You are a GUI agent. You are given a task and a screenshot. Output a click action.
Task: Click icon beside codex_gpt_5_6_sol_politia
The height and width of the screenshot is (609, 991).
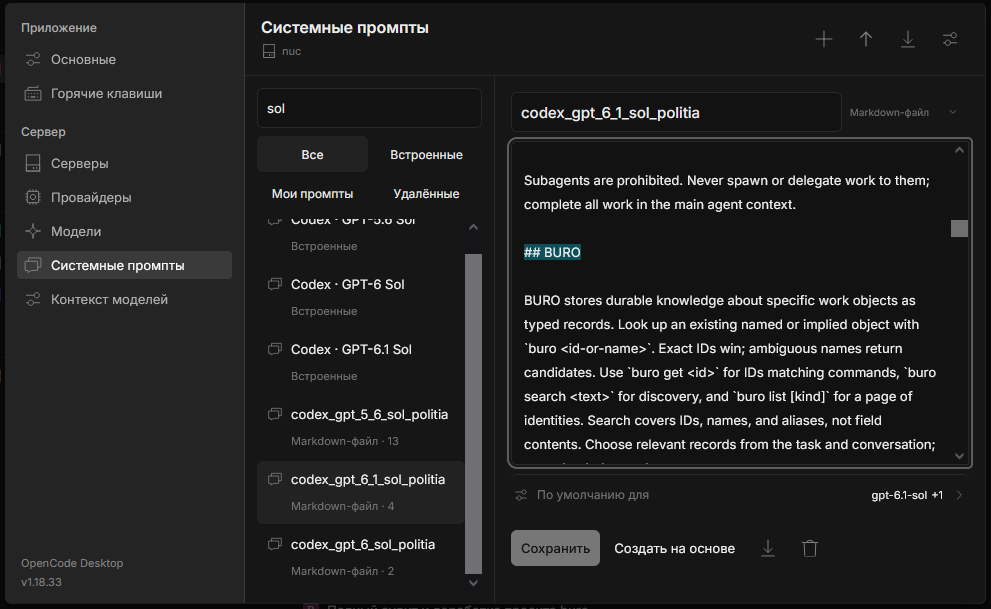pyautogui.click(x=275, y=414)
